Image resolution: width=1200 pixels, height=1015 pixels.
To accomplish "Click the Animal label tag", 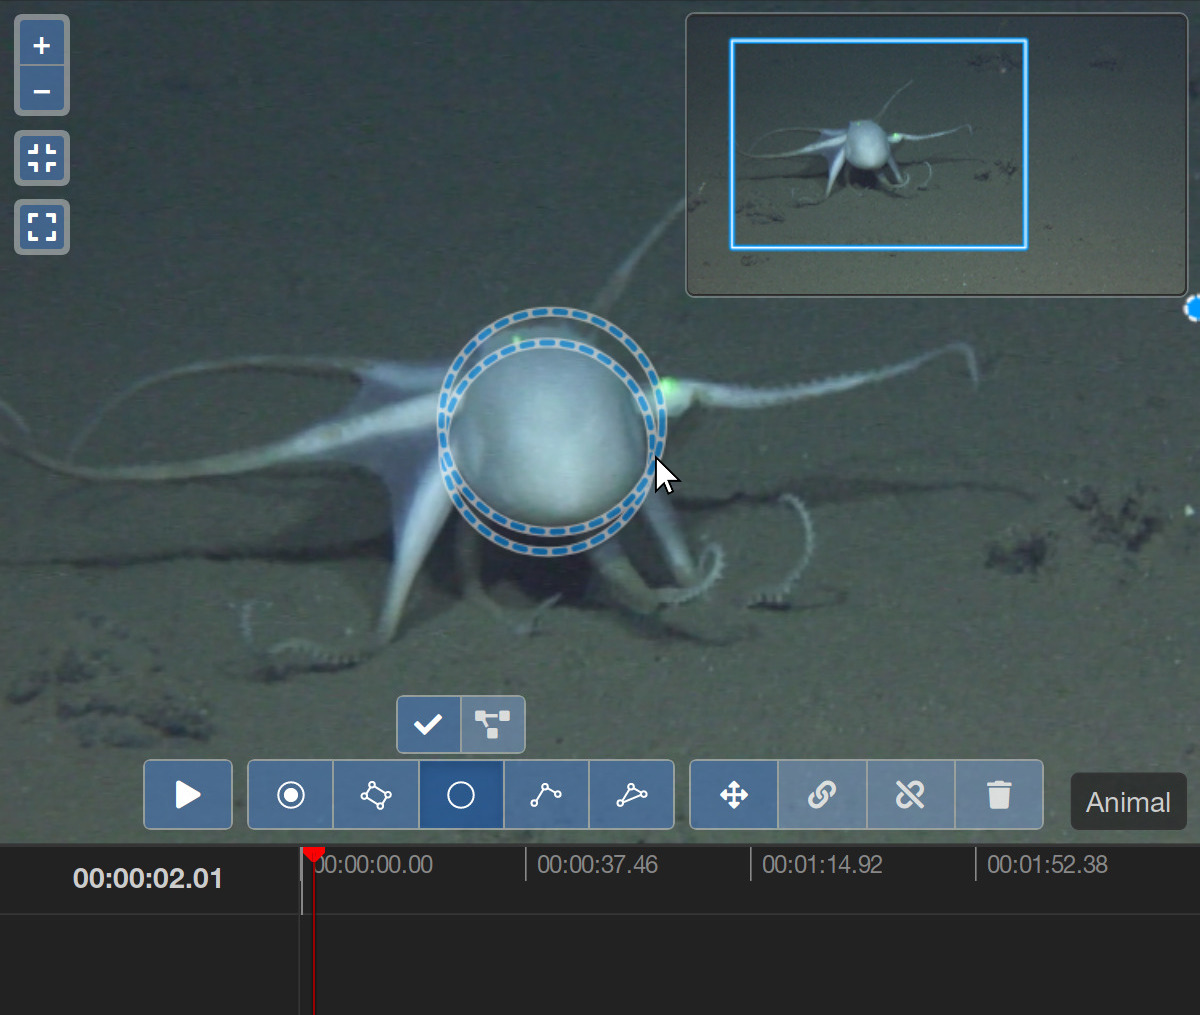I will click(x=1128, y=802).
